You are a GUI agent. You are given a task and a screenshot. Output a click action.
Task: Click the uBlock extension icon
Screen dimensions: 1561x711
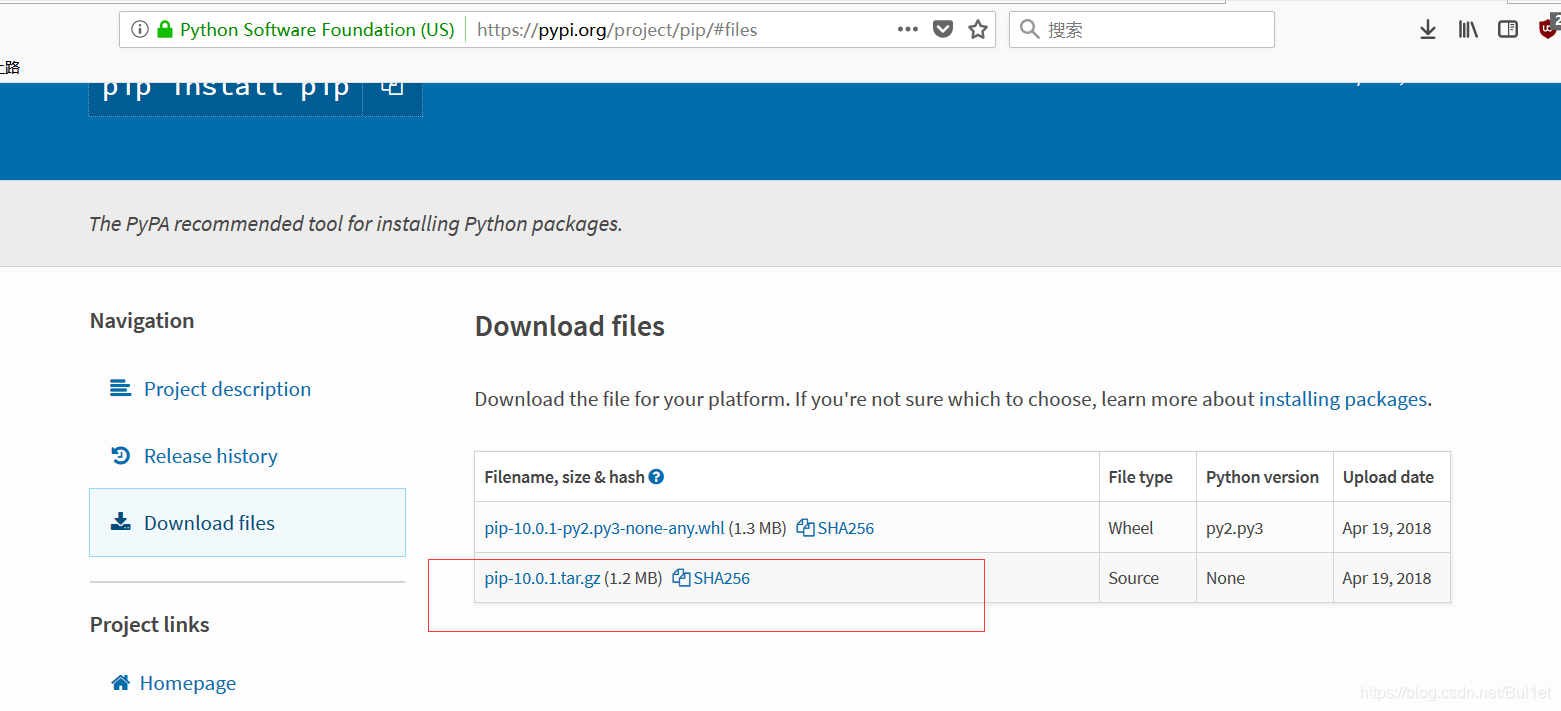(x=1549, y=28)
